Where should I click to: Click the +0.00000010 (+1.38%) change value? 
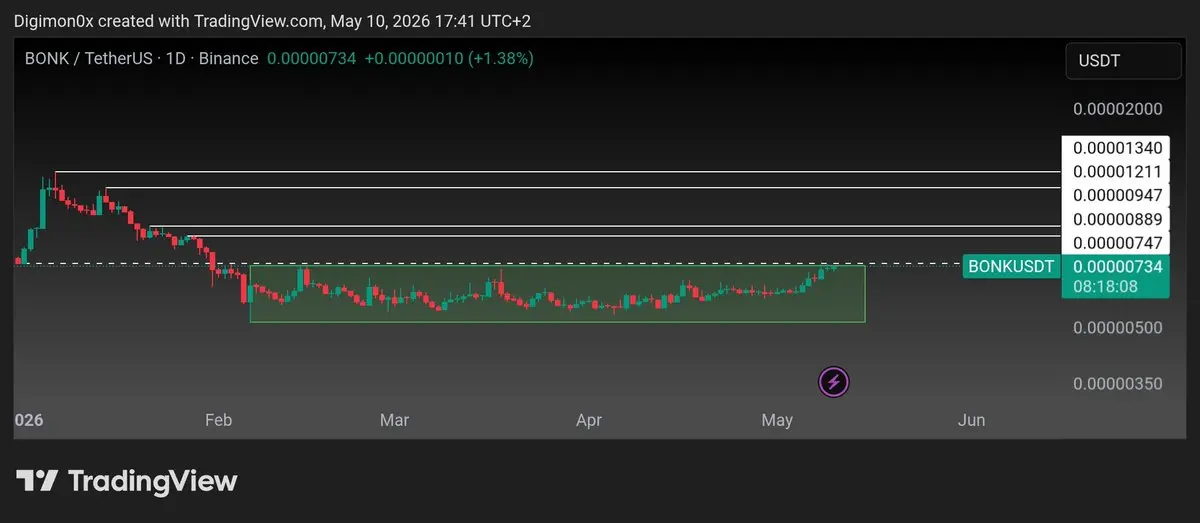coord(449,59)
